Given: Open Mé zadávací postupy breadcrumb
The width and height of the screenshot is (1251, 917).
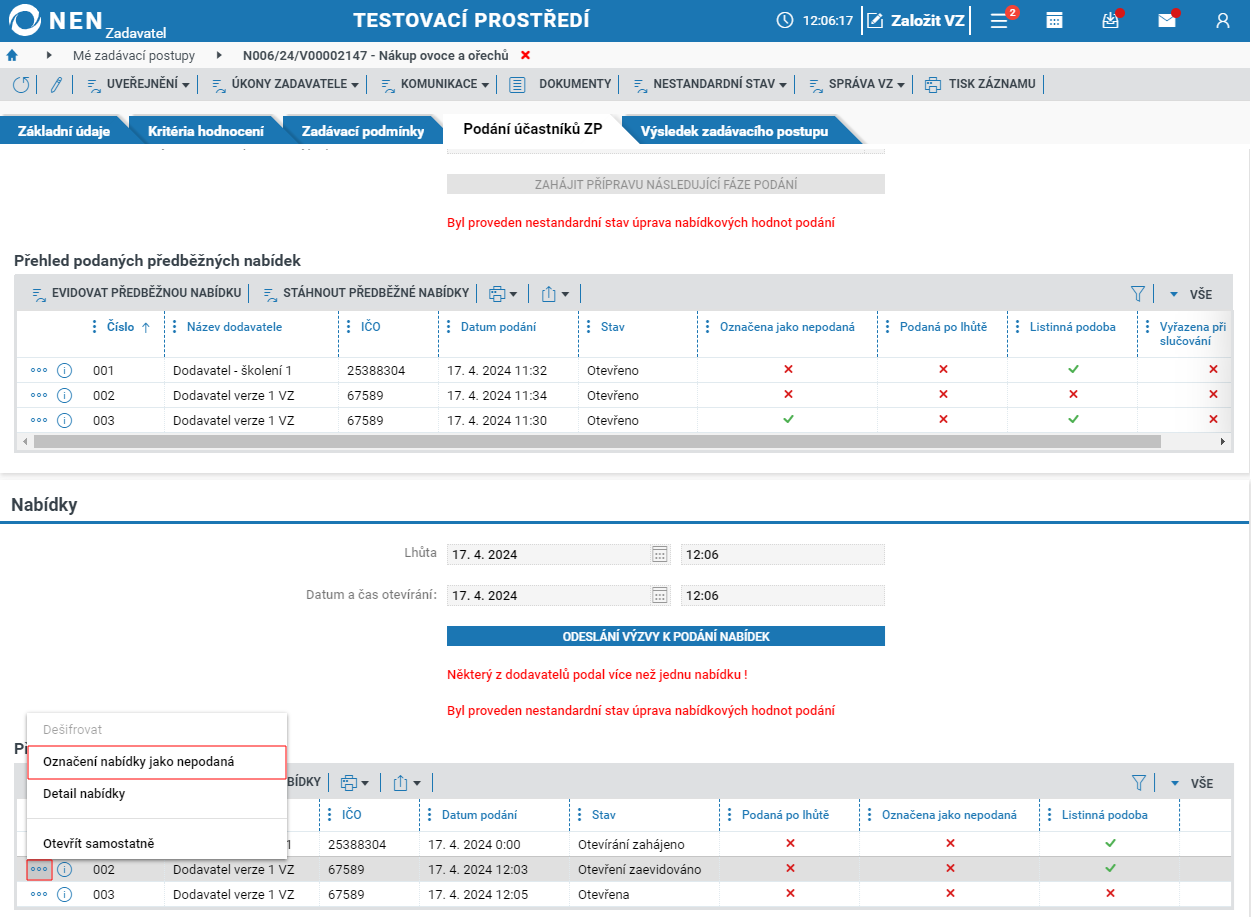Looking at the screenshot, I should 134,56.
